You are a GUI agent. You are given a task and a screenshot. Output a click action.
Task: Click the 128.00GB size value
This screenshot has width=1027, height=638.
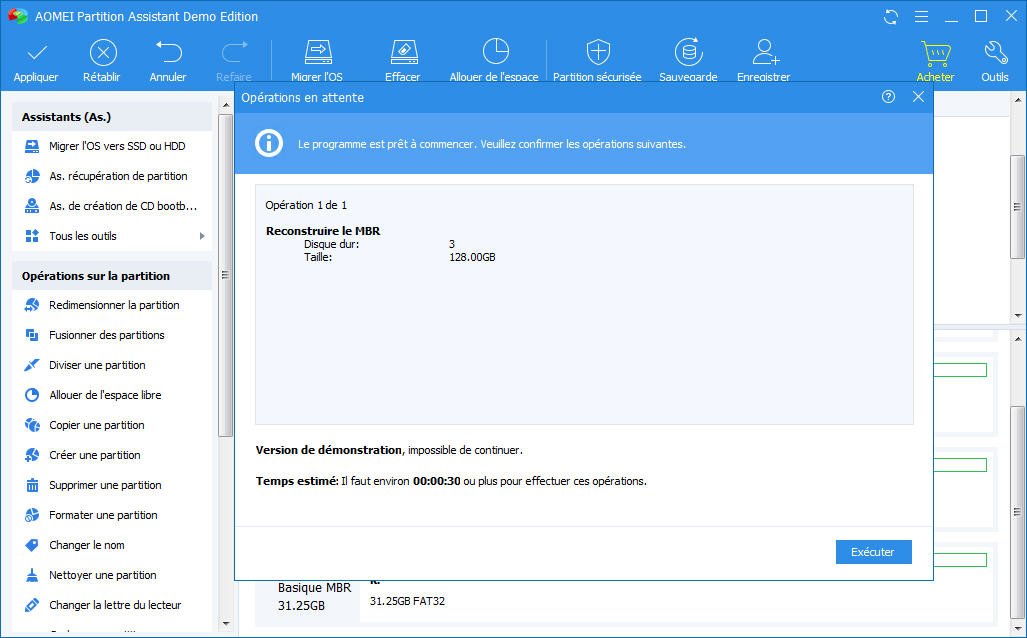click(x=472, y=257)
